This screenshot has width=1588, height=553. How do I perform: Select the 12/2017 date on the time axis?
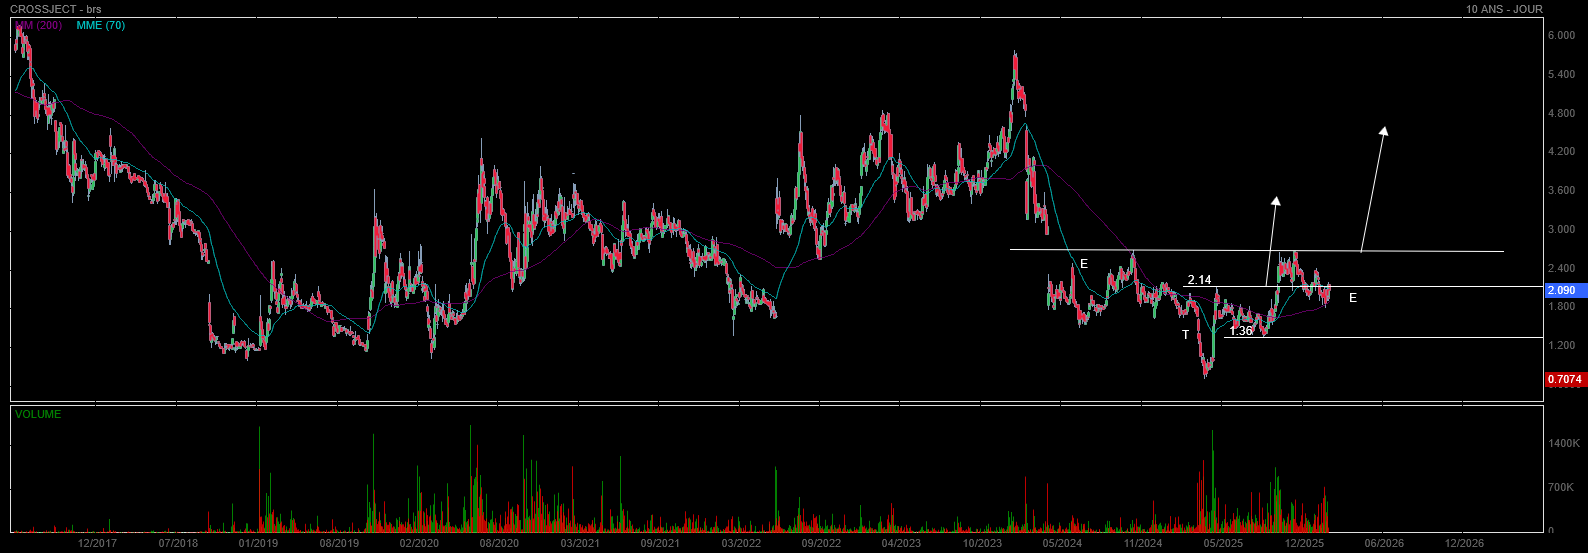click(97, 543)
